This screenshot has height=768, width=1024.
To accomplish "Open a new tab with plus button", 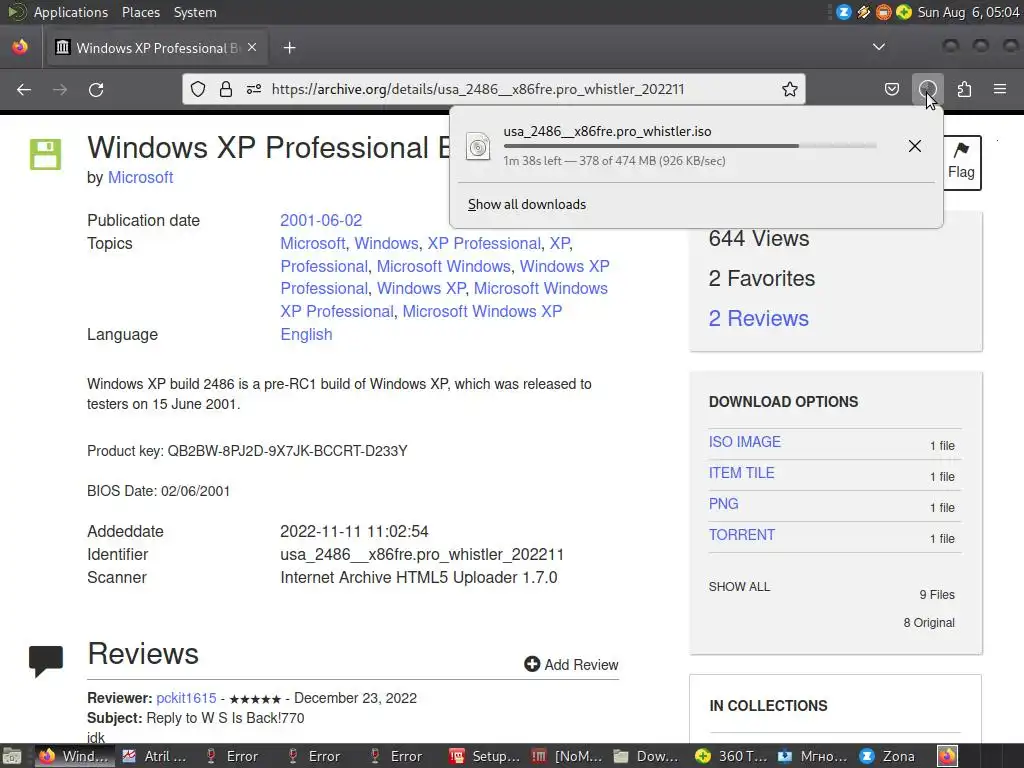I will coord(289,48).
